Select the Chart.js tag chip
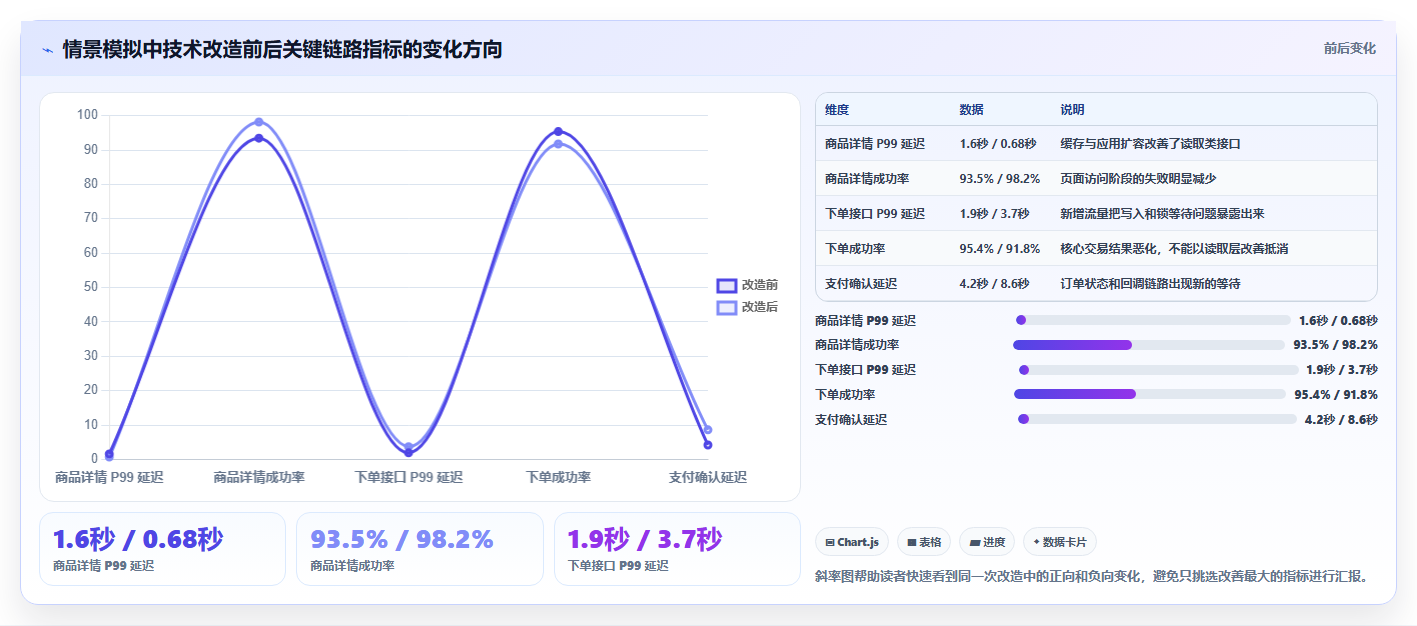 point(852,542)
